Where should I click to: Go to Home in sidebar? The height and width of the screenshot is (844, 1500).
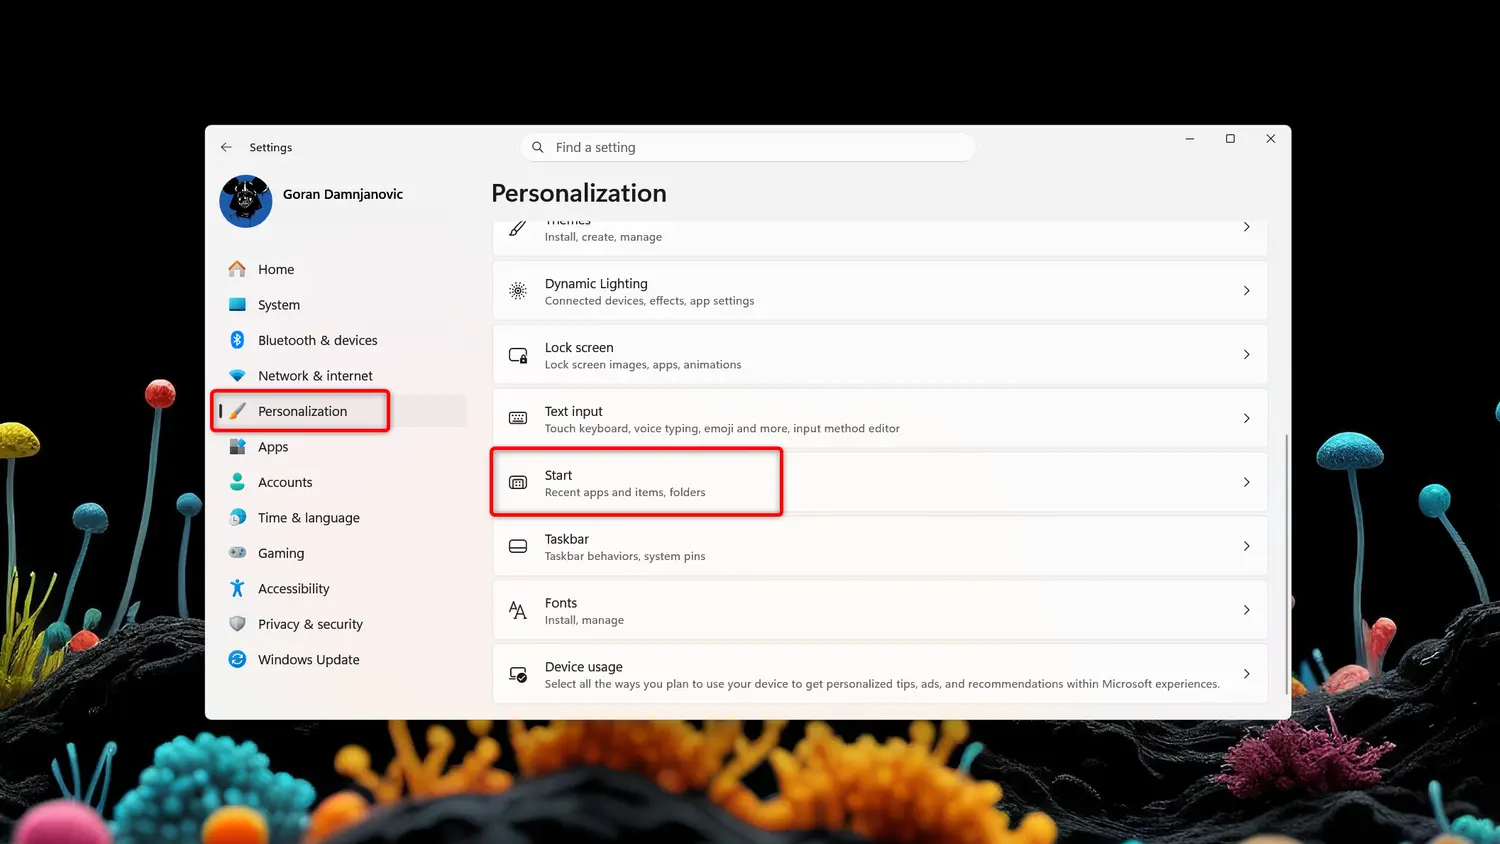pyautogui.click(x=342, y=269)
